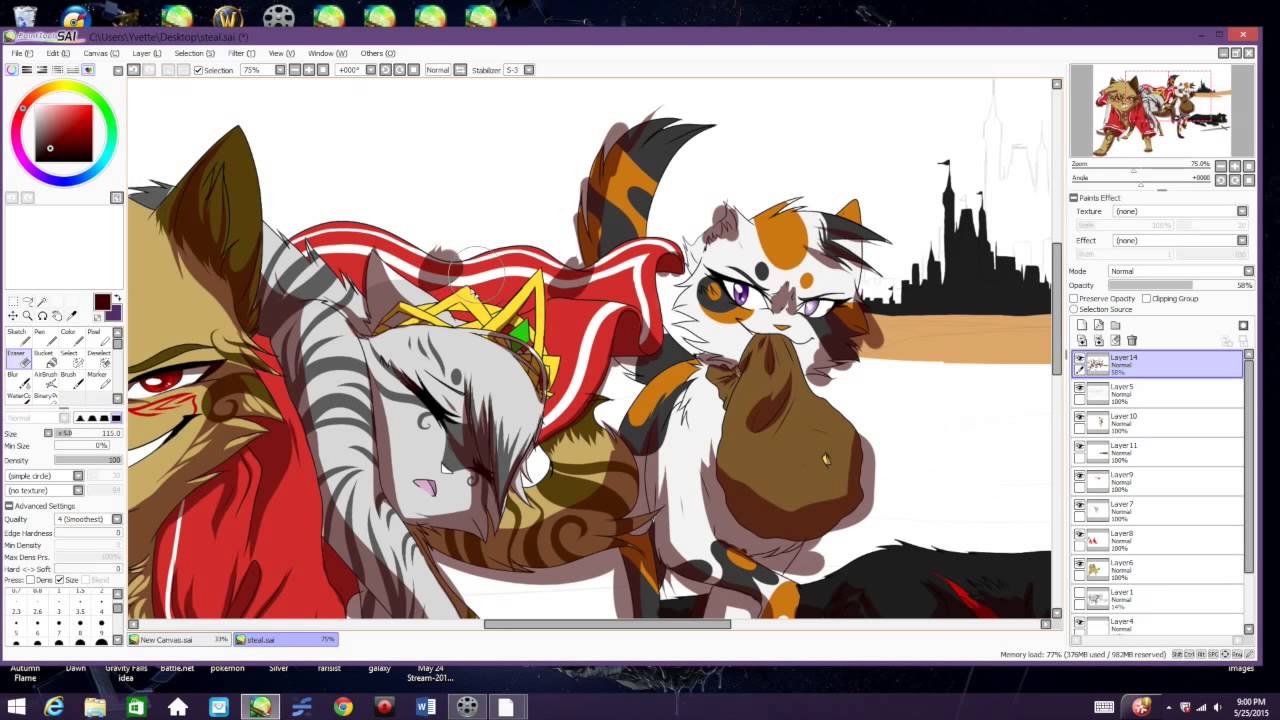Image resolution: width=1280 pixels, height=720 pixels.
Task: Collapse the Paints Effect section
Action: pyautogui.click(x=1073, y=198)
